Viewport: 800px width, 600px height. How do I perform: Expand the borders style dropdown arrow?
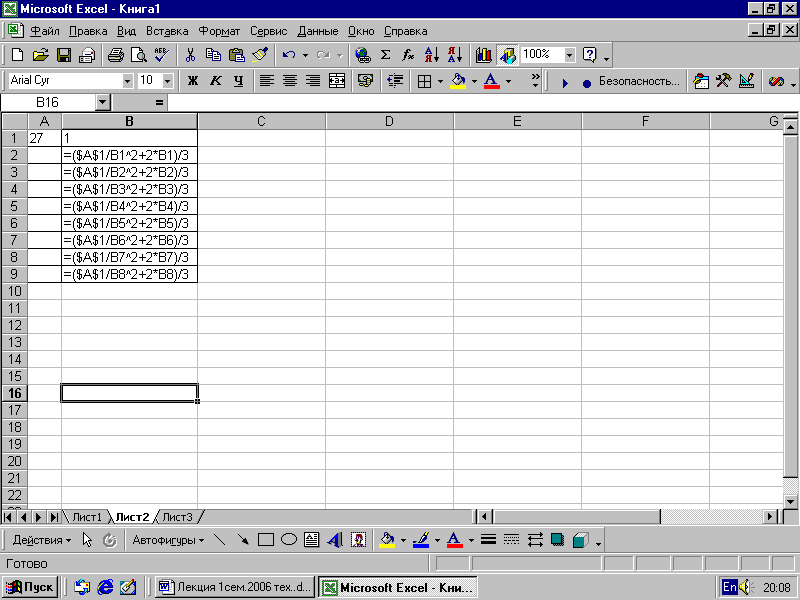pos(440,81)
